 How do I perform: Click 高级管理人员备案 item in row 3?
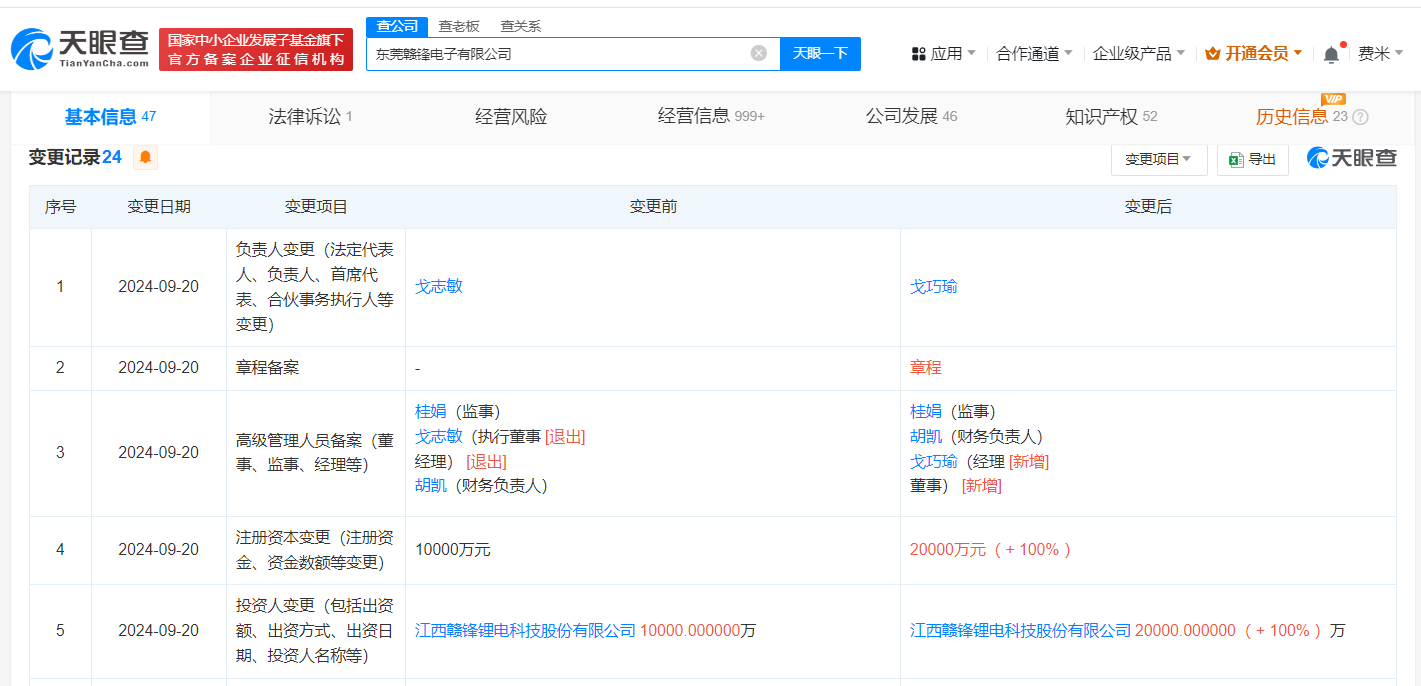316,452
